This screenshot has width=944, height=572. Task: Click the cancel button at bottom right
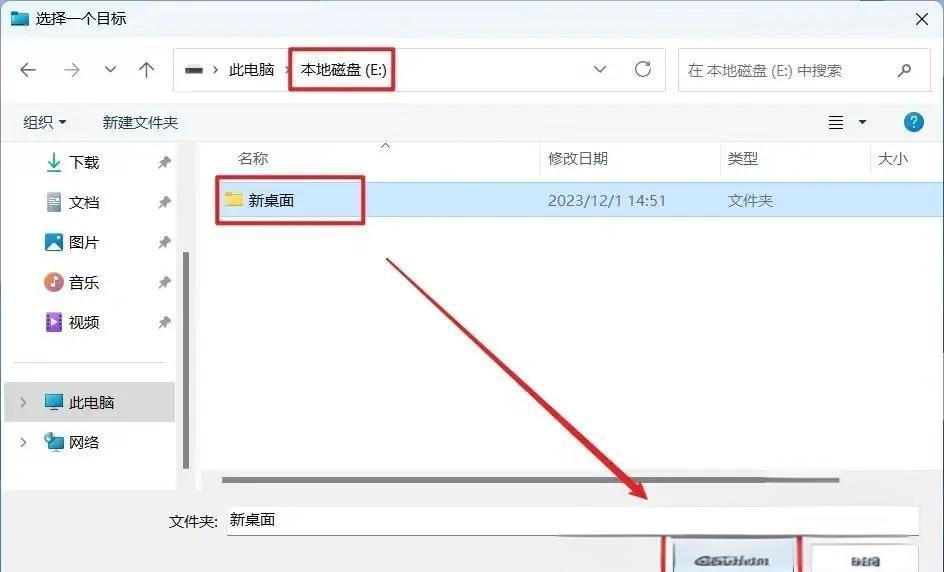[x=864, y=560]
